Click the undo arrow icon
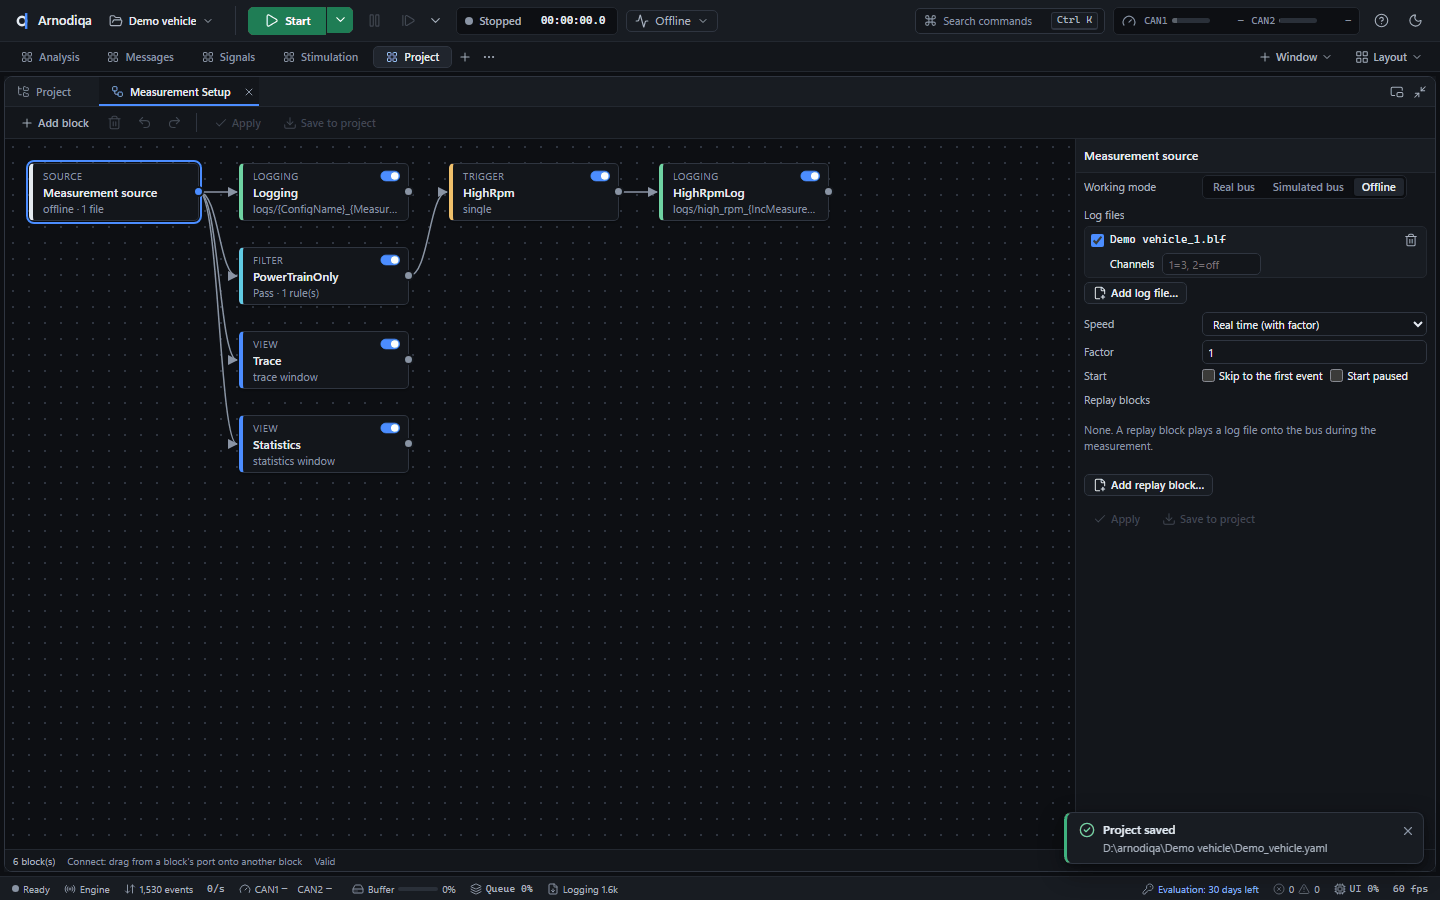The width and height of the screenshot is (1440, 900). pyautogui.click(x=145, y=123)
